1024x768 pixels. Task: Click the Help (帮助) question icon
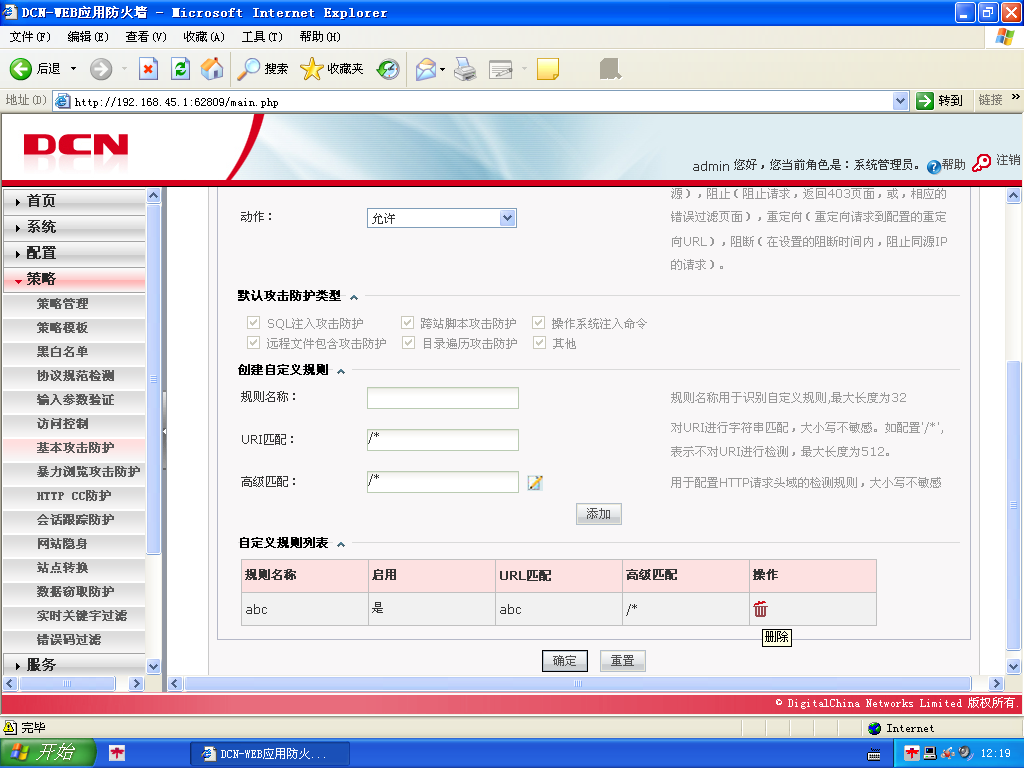(x=934, y=167)
